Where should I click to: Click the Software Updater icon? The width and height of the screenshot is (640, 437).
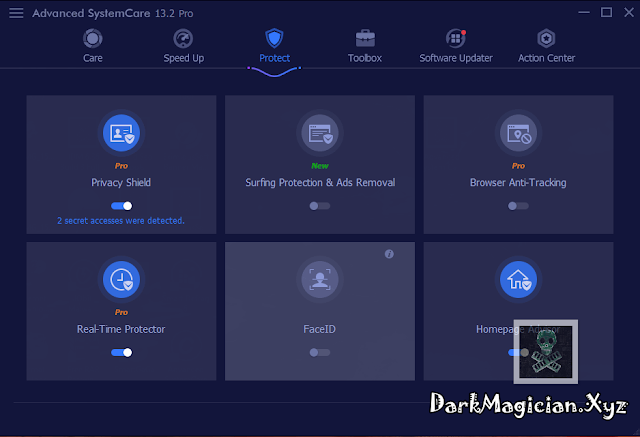click(456, 38)
